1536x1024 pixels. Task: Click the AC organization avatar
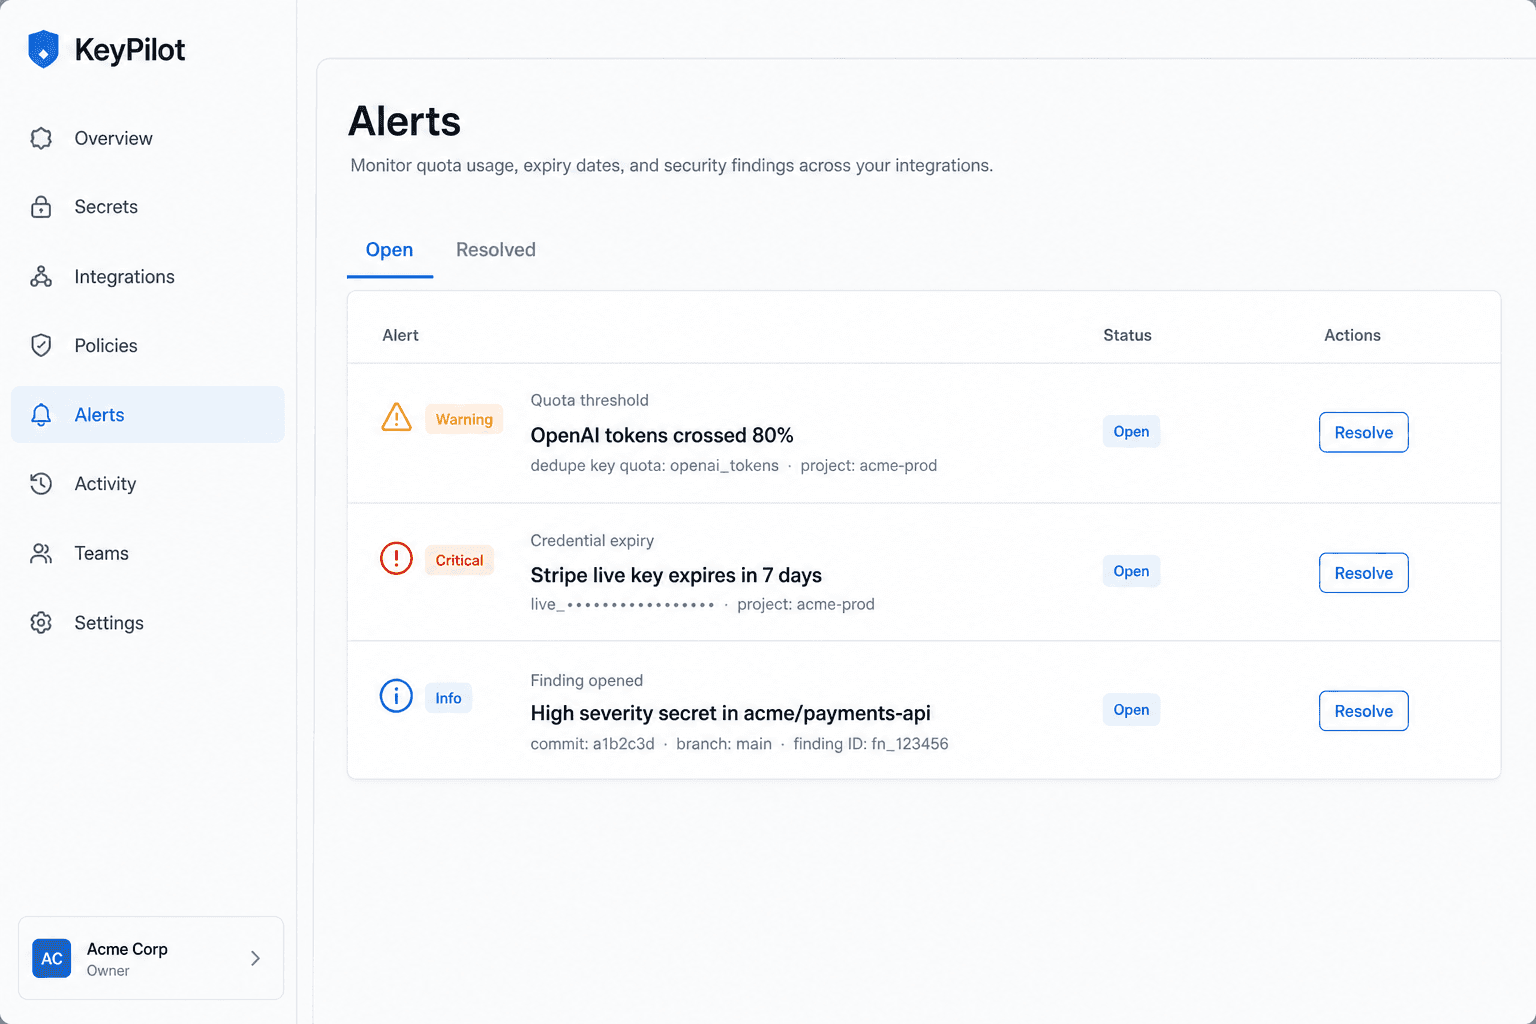pyautogui.click(x=52, y=958)
